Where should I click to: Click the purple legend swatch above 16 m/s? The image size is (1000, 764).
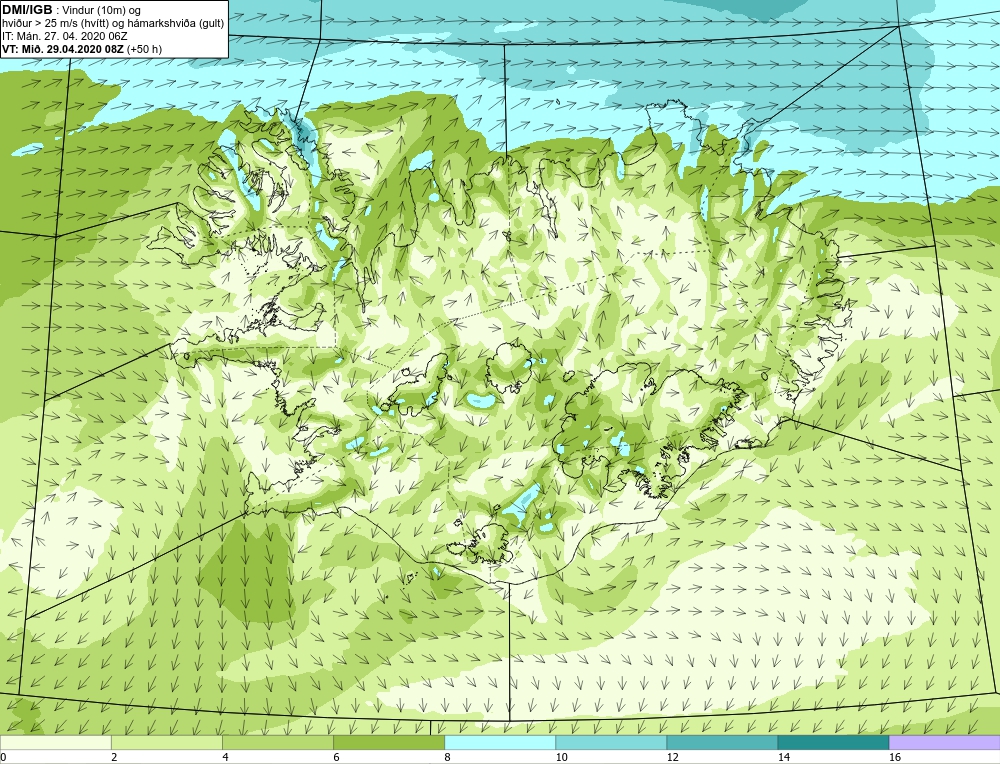click(945, 742)
